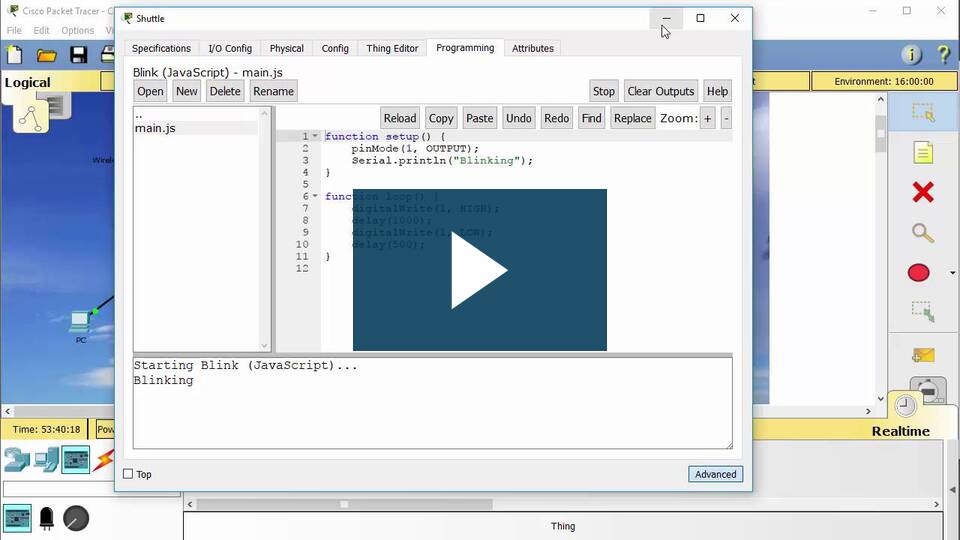Pick the Place Note tool icon
960x540 pixels.
[x=923, y=152]
